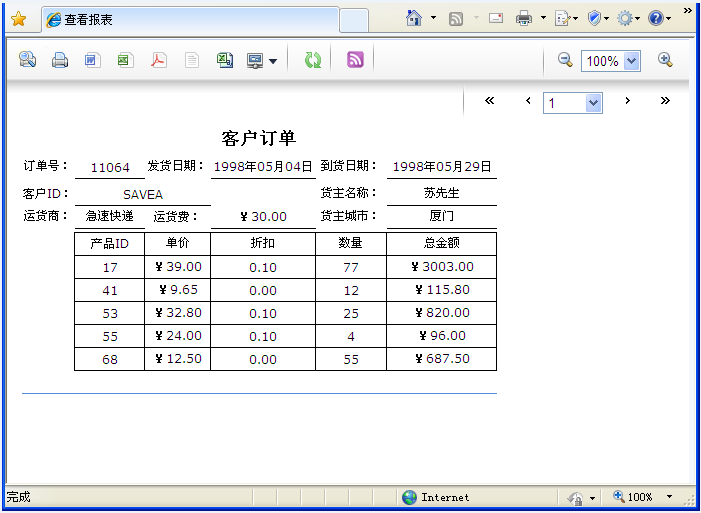Click the shipper value 急速快递
The image size is (701, 513).
click(x=110, y=216)
